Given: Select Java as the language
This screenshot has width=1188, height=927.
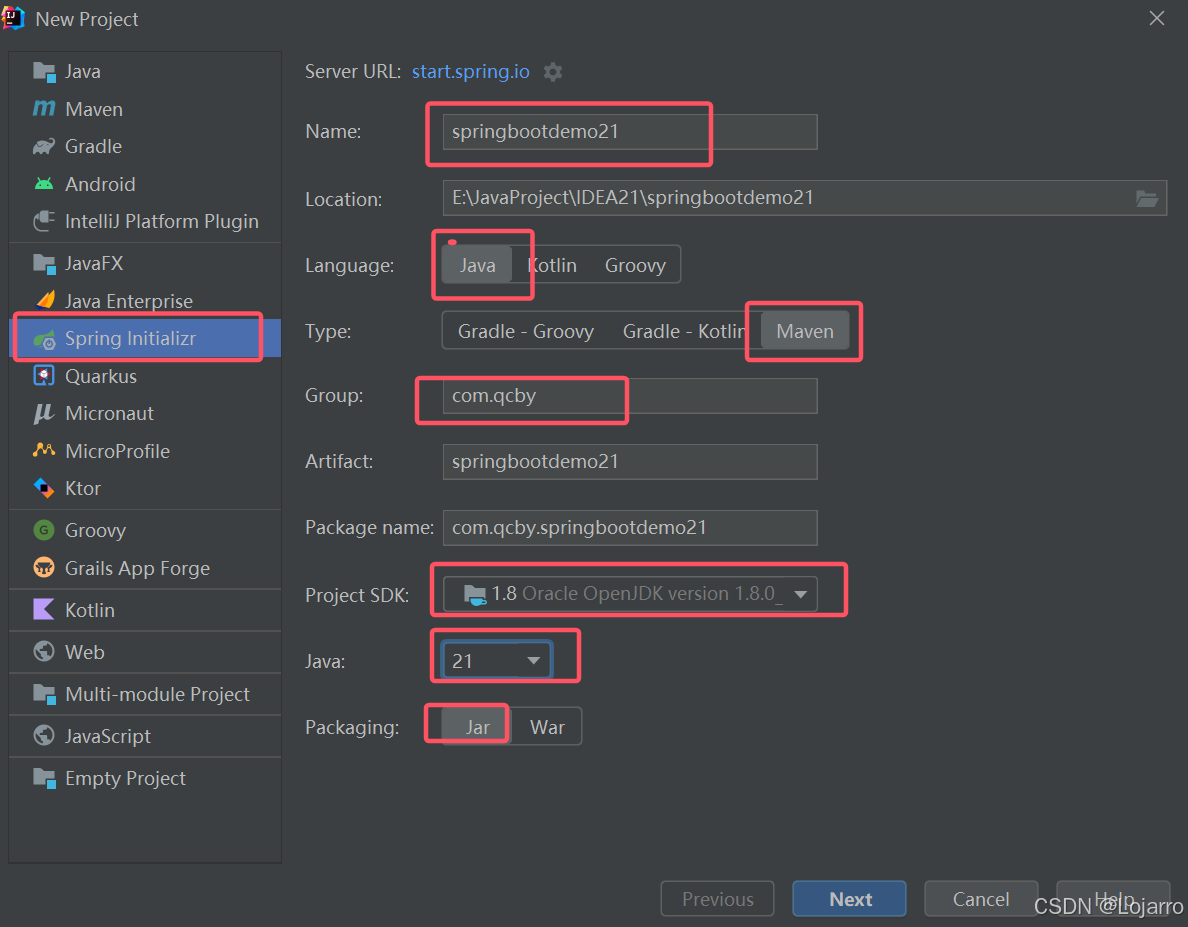Looking at the screenshot, I should click(477, 265).
